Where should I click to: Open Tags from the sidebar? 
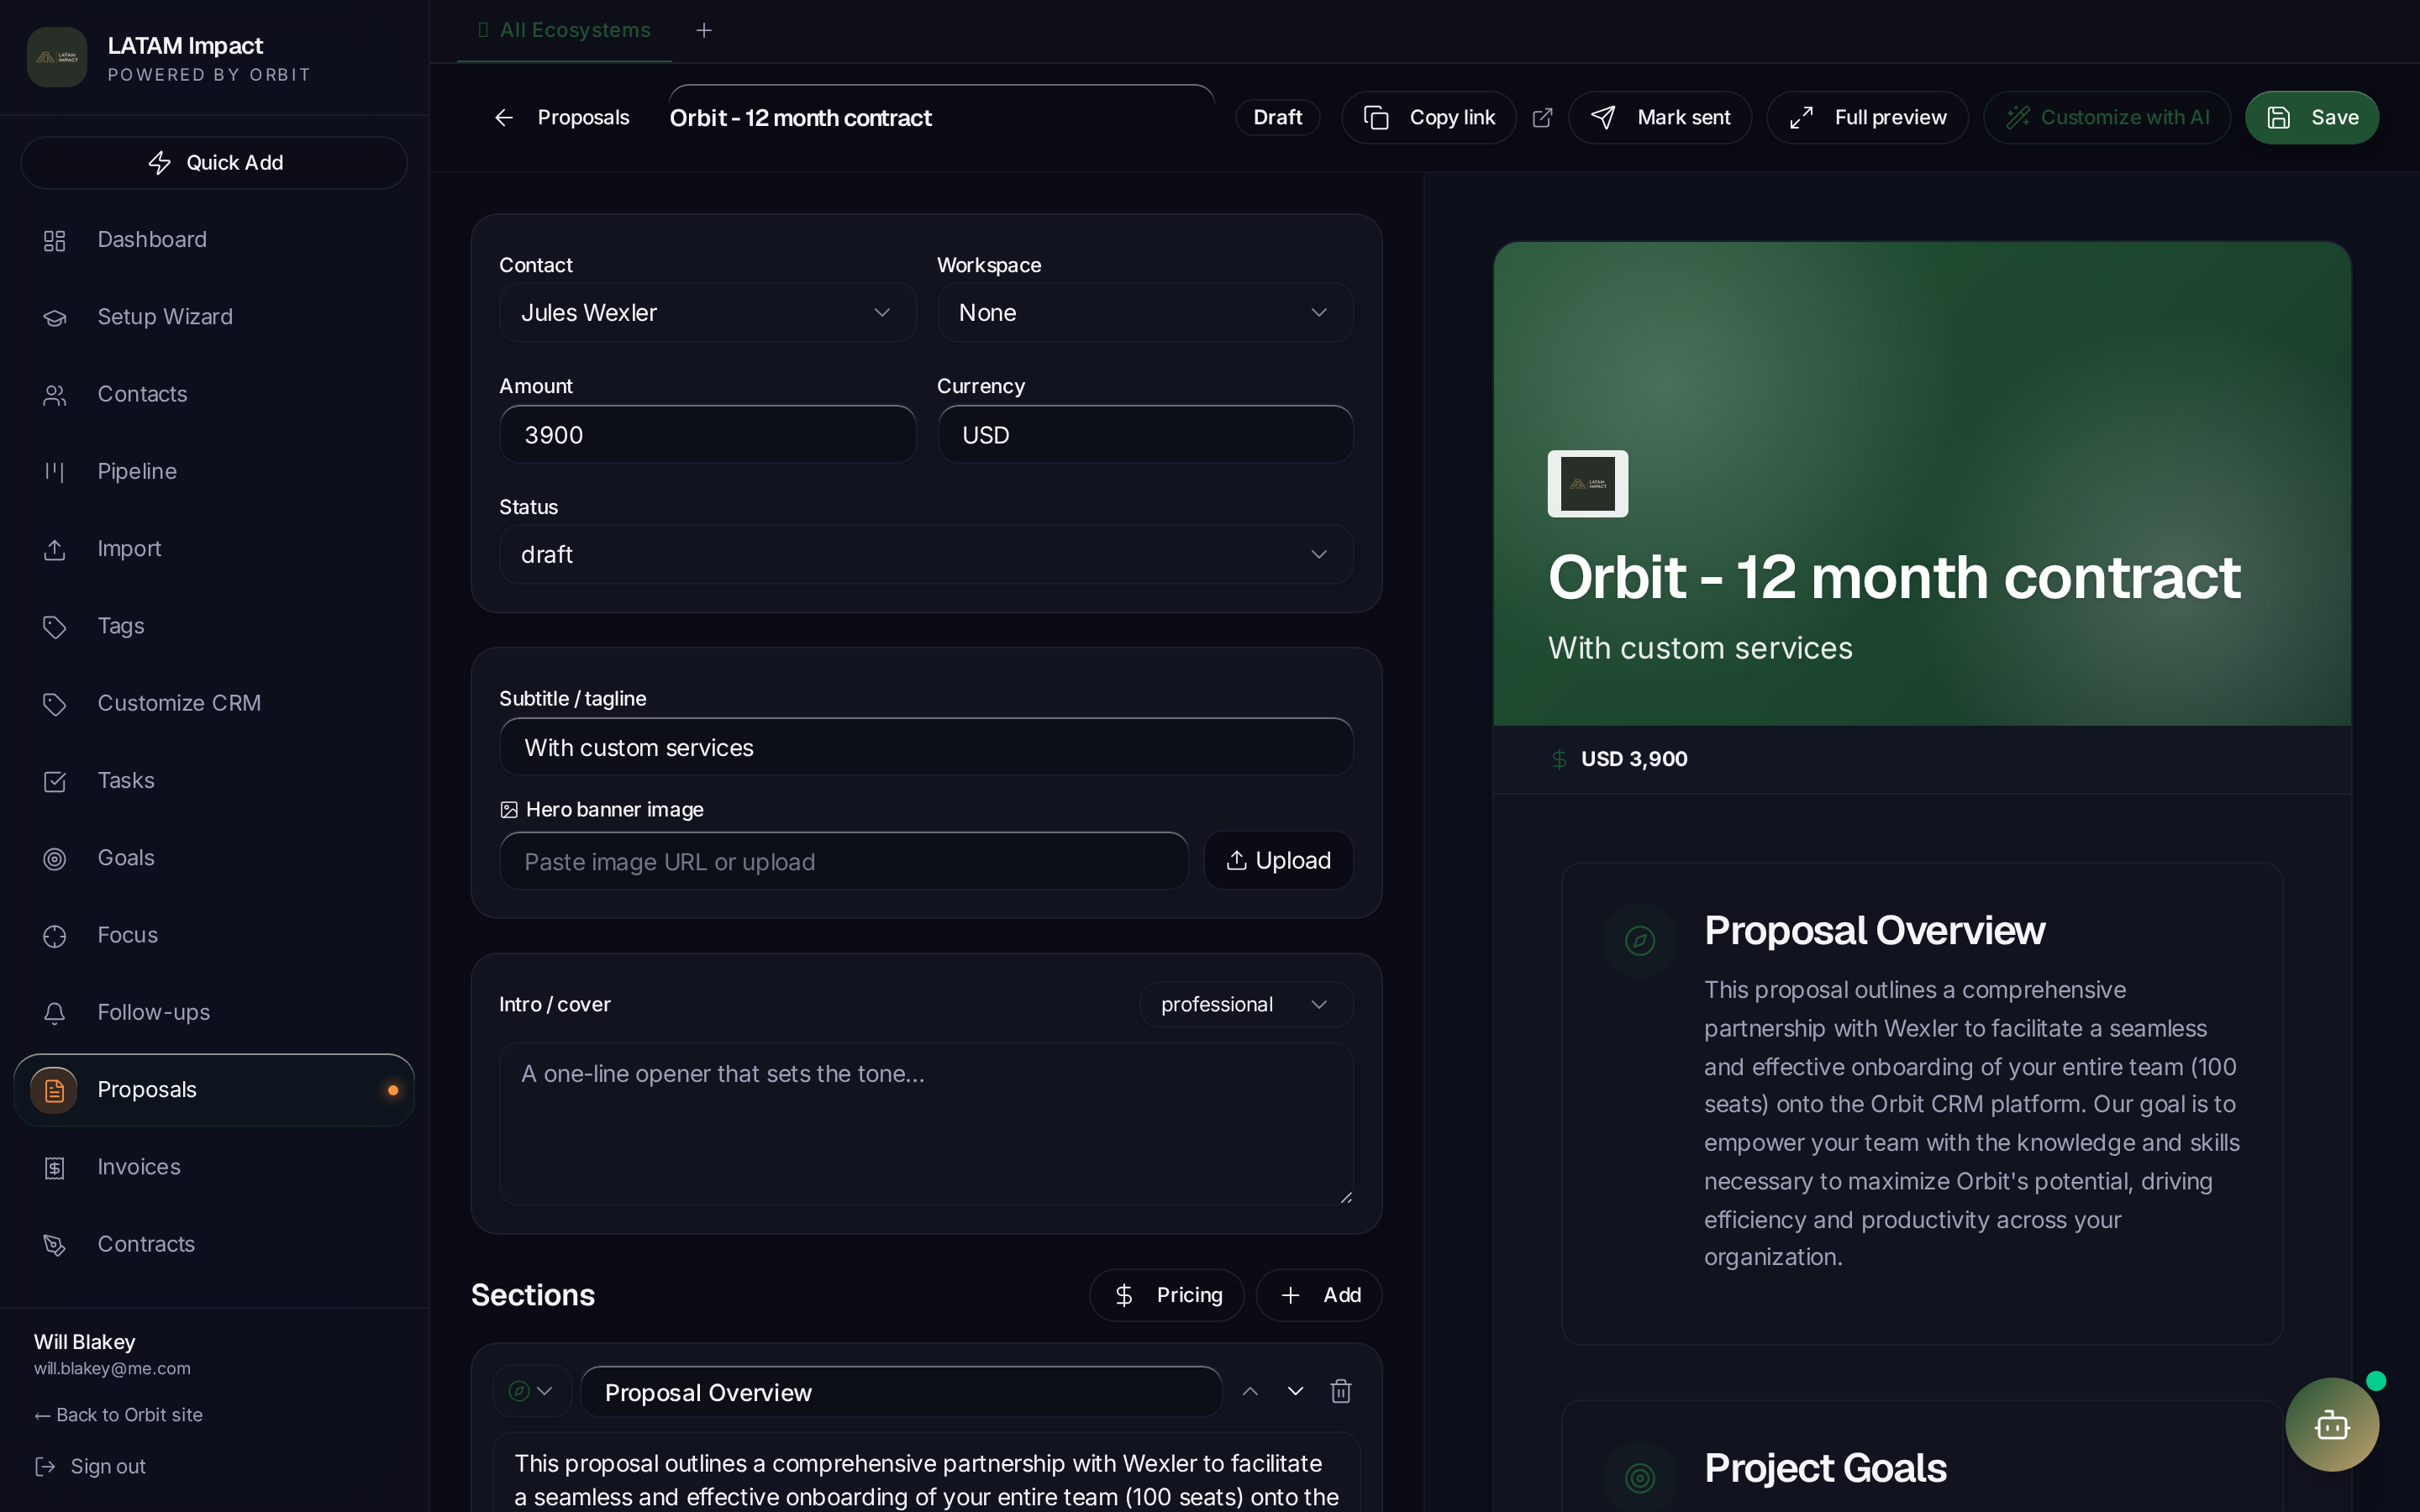pyautogui.click(x=214, y=626)
